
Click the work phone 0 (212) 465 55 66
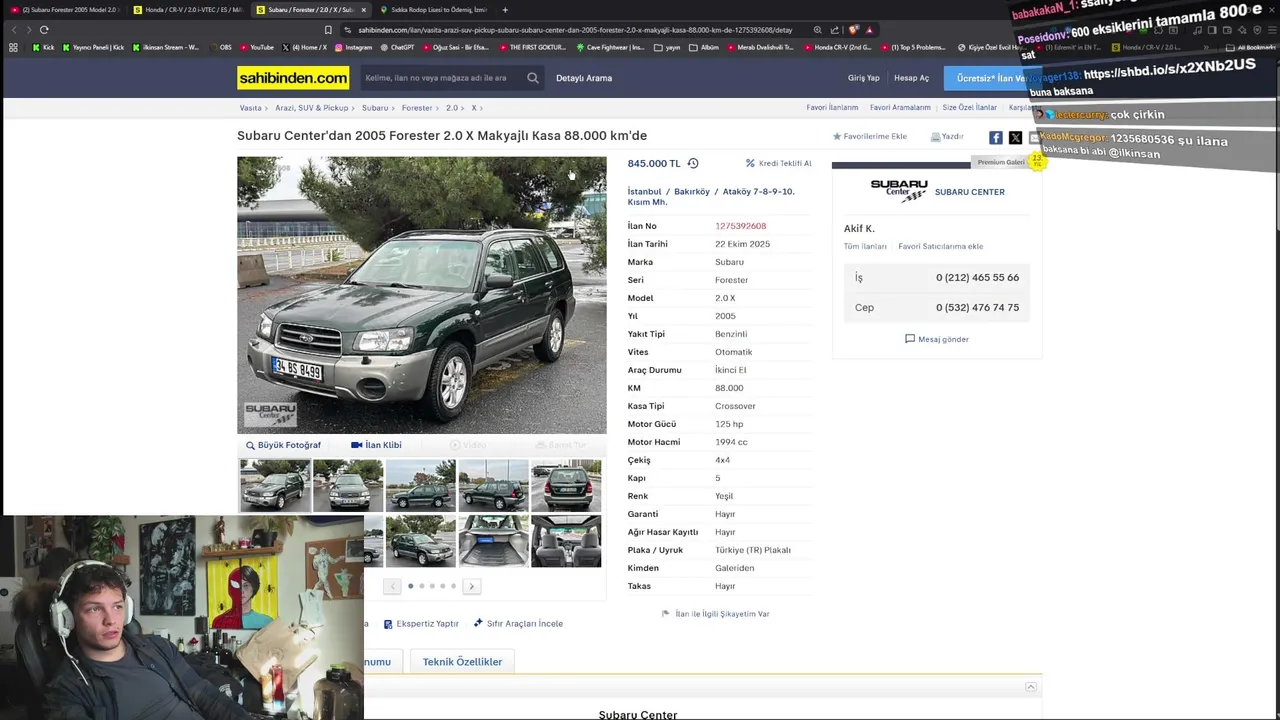[x=977, y=278]
